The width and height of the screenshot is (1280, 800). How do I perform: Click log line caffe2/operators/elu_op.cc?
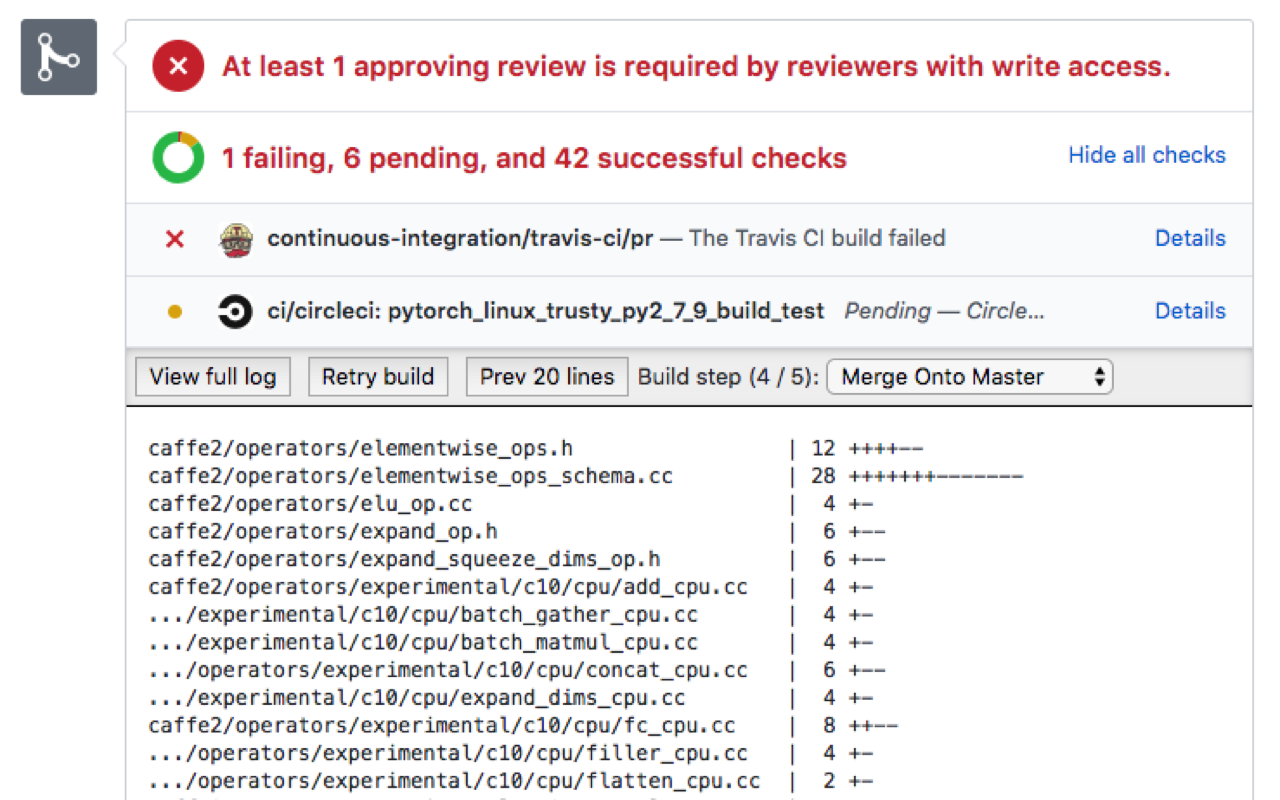tap(310, 504)
